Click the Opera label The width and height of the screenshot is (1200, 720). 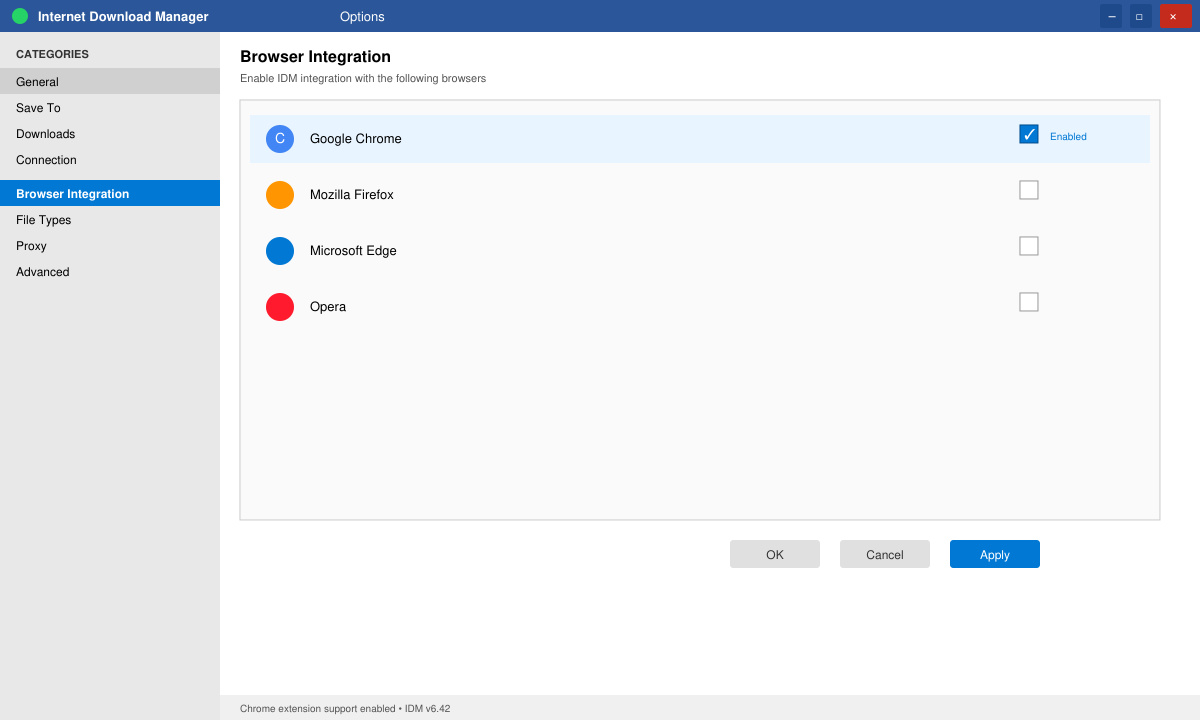(328, 307)
